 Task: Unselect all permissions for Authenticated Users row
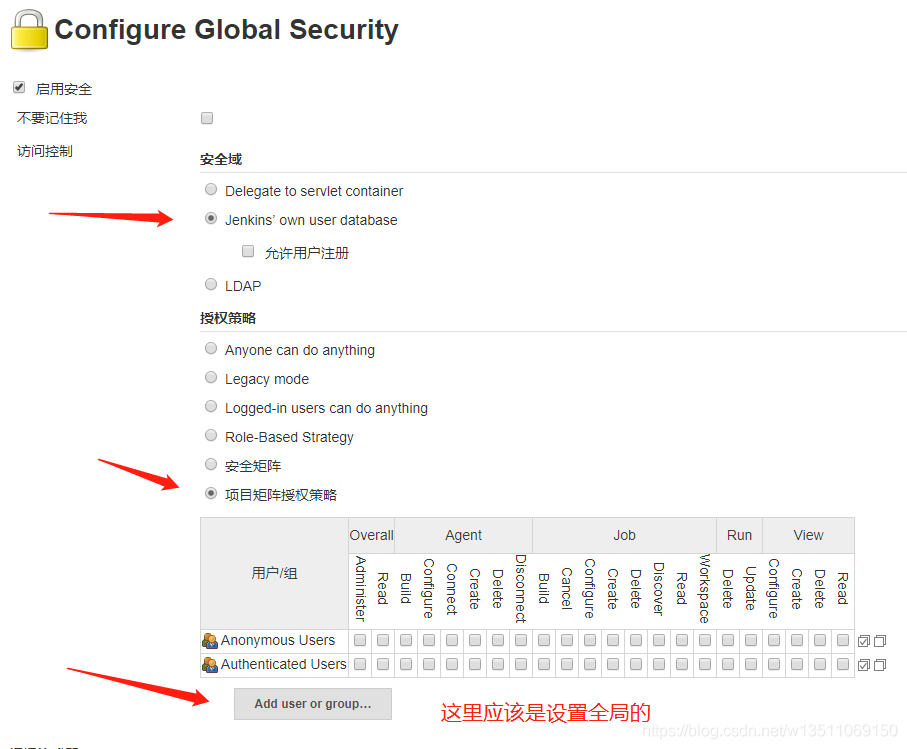pyautogui.click(x=880, y=665)
